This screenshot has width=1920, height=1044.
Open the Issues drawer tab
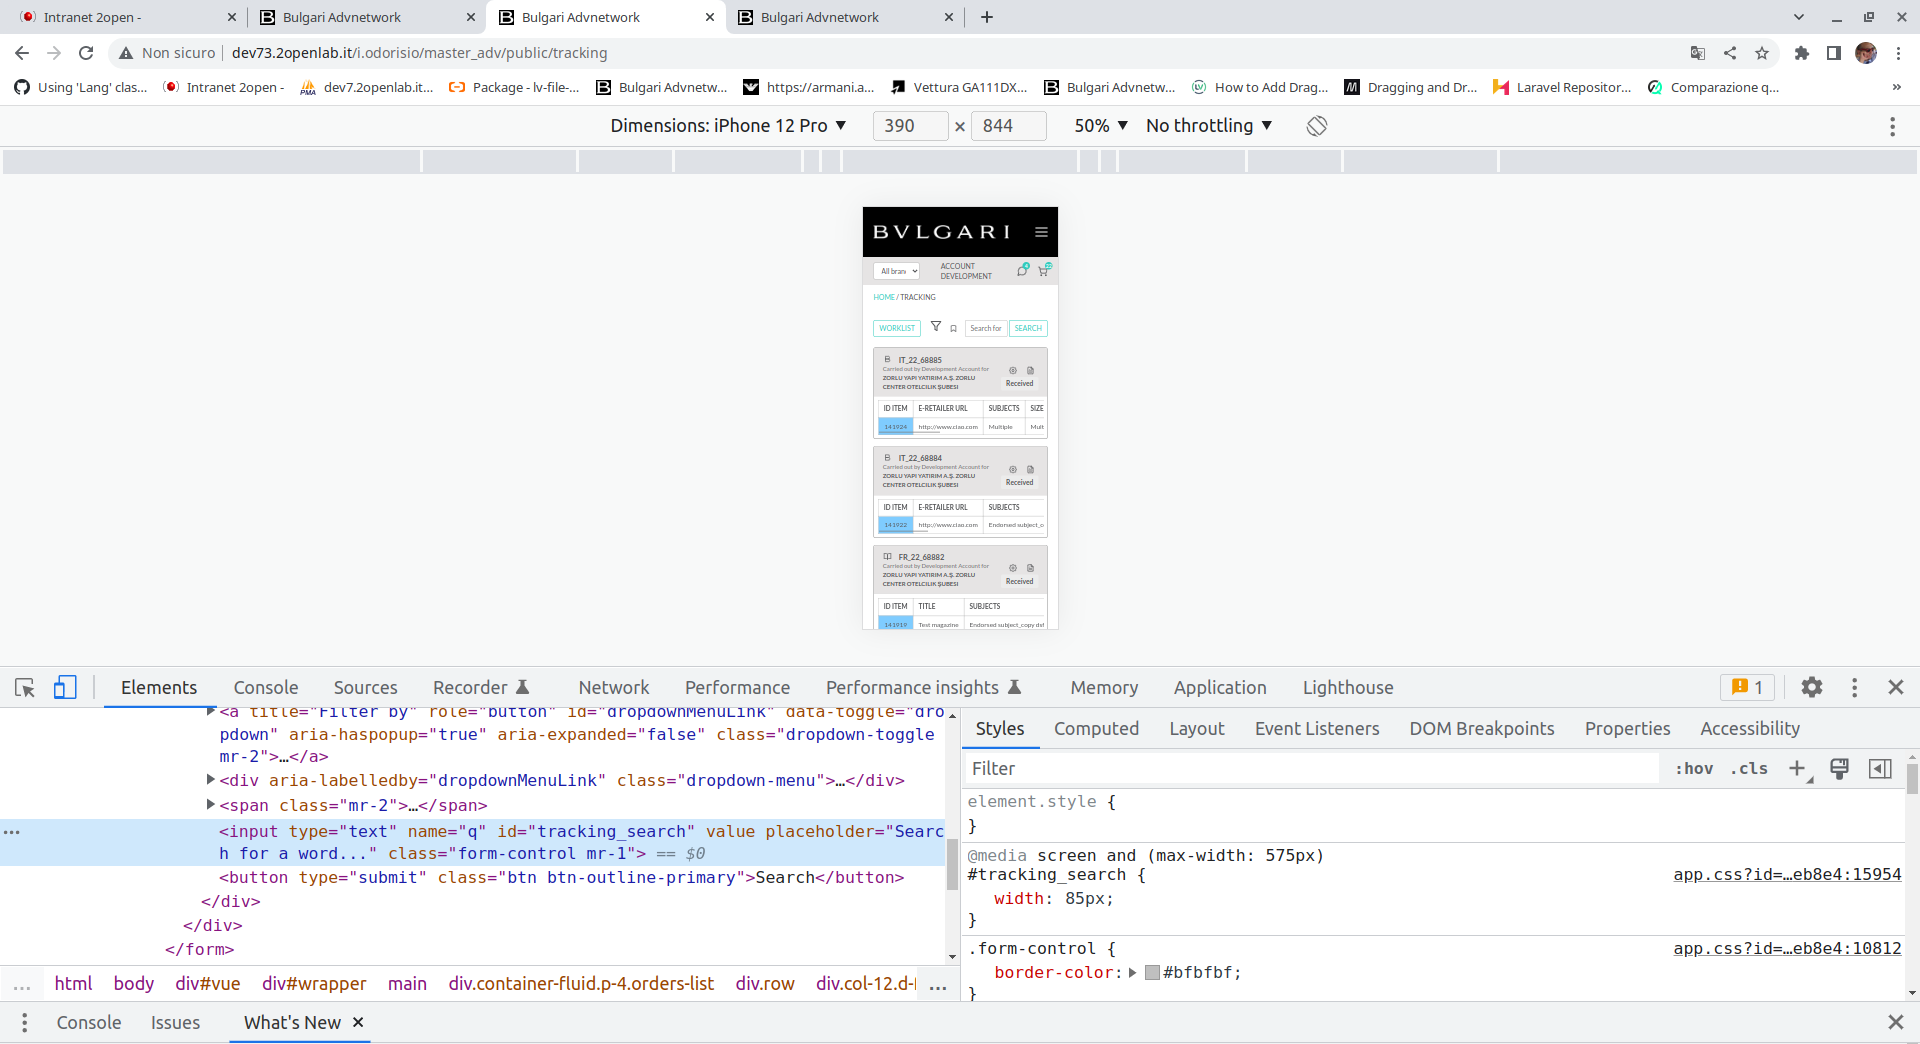(176, 1023)
